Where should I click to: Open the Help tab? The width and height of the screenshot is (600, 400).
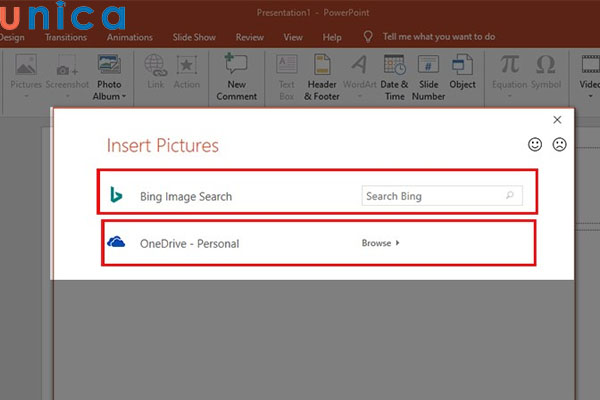(x=332, y=37)
